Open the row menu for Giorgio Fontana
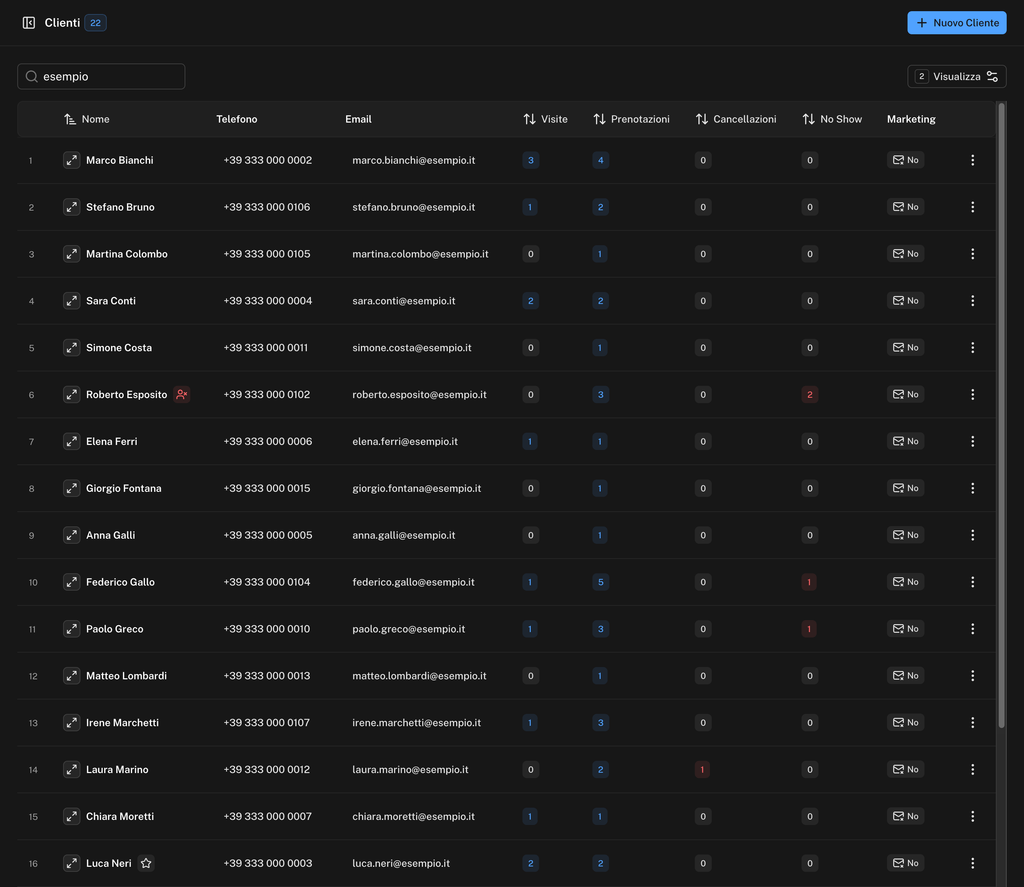 [972, 489]
